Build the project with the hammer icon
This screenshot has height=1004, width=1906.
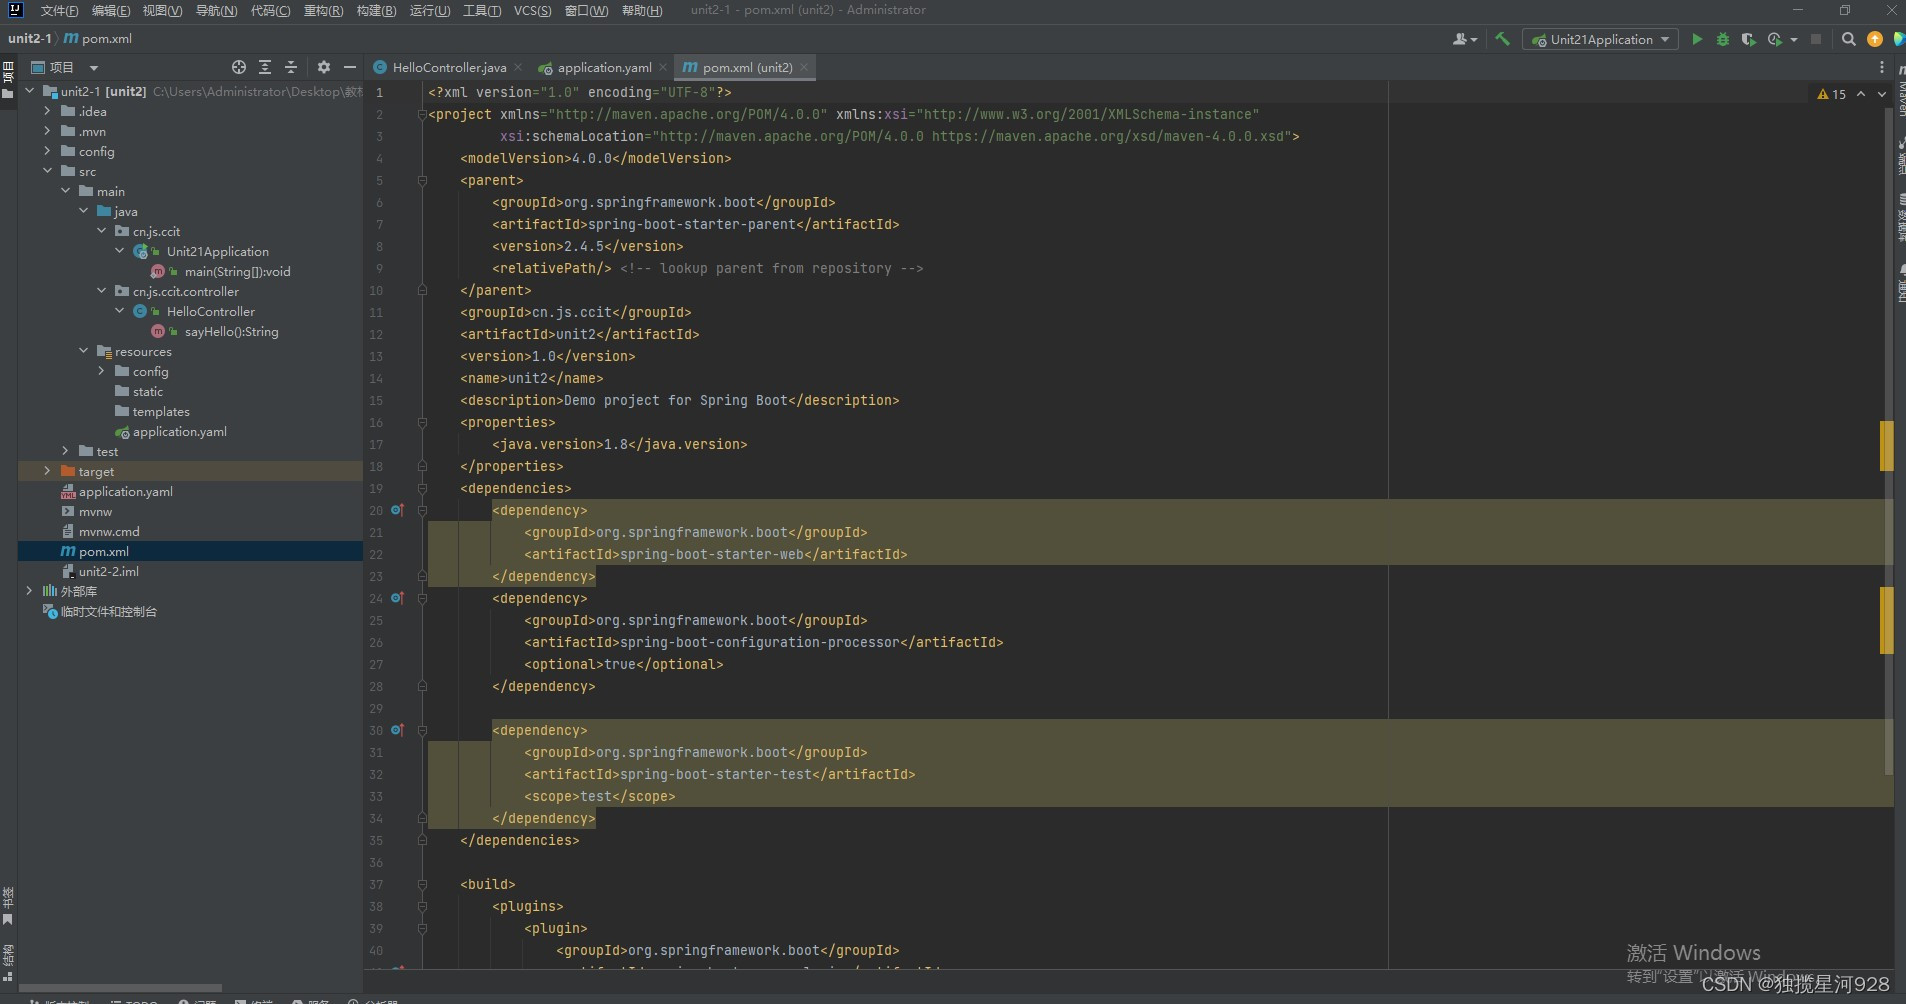point(1502,39)
